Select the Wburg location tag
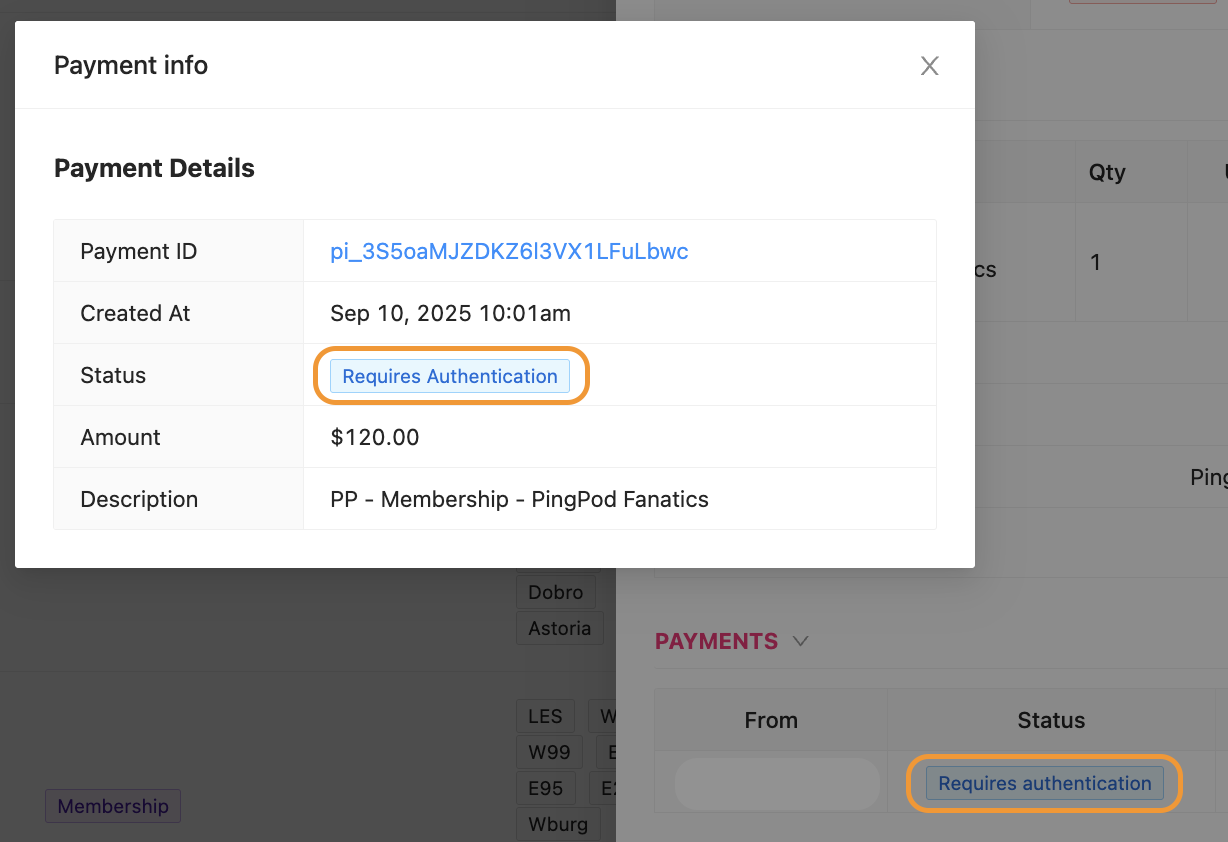The height and width of the screenshot is (842, 1228). coord(558,824)
